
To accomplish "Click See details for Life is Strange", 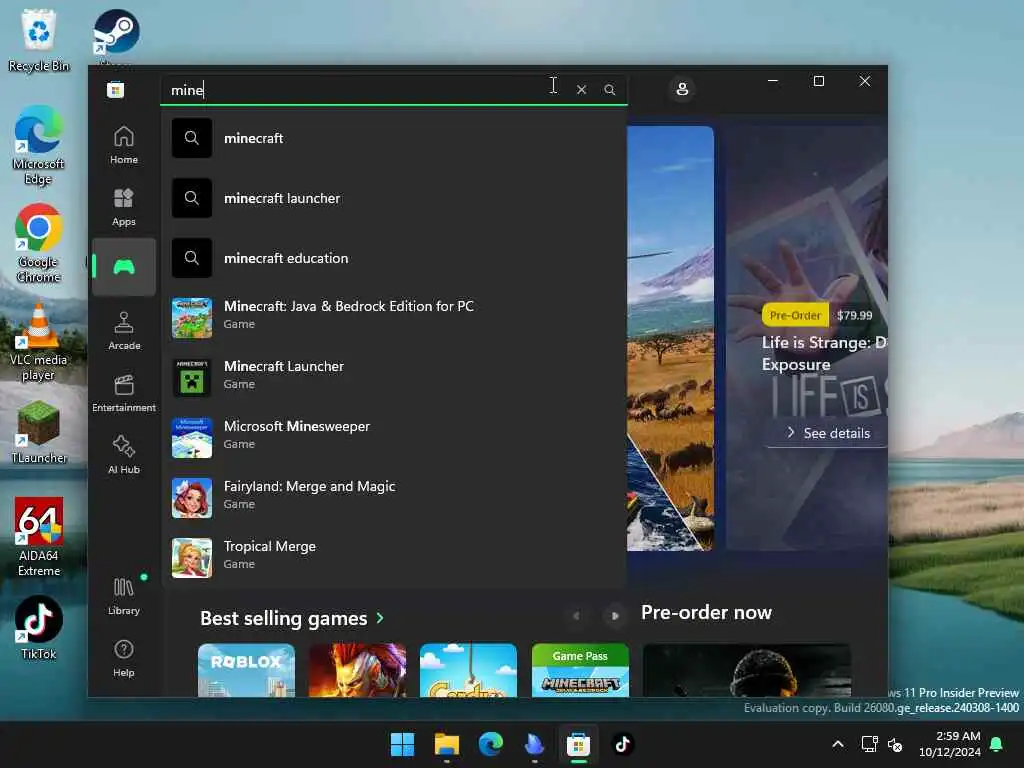I will (828, 433).
